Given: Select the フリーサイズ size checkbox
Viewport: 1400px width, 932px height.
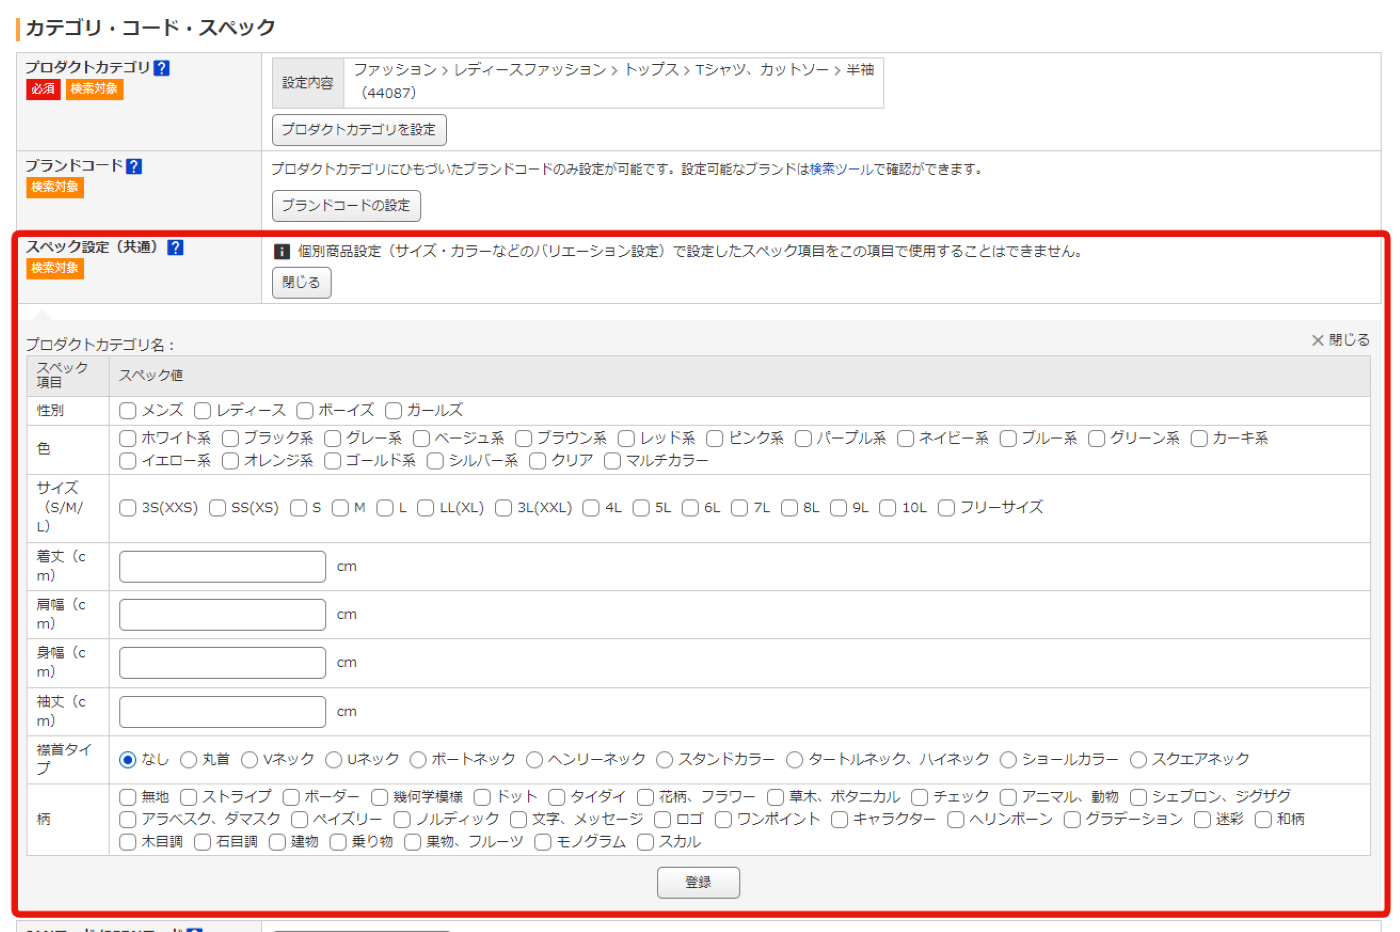Looking at the screenshot, I should tap(946, 508).
